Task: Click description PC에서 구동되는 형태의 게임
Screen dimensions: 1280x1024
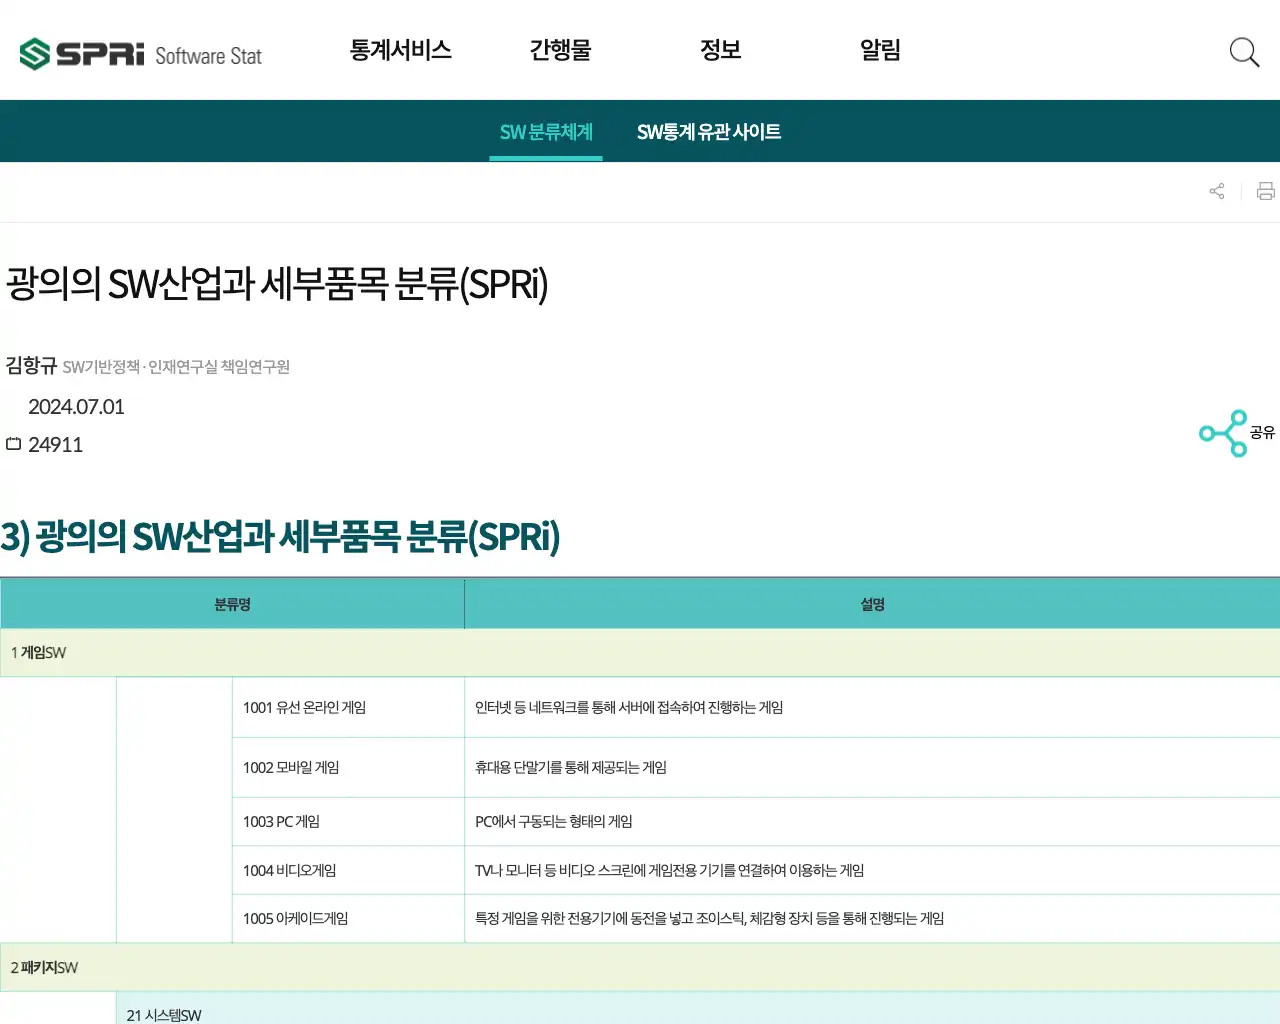Action: [x=554, y=822]
